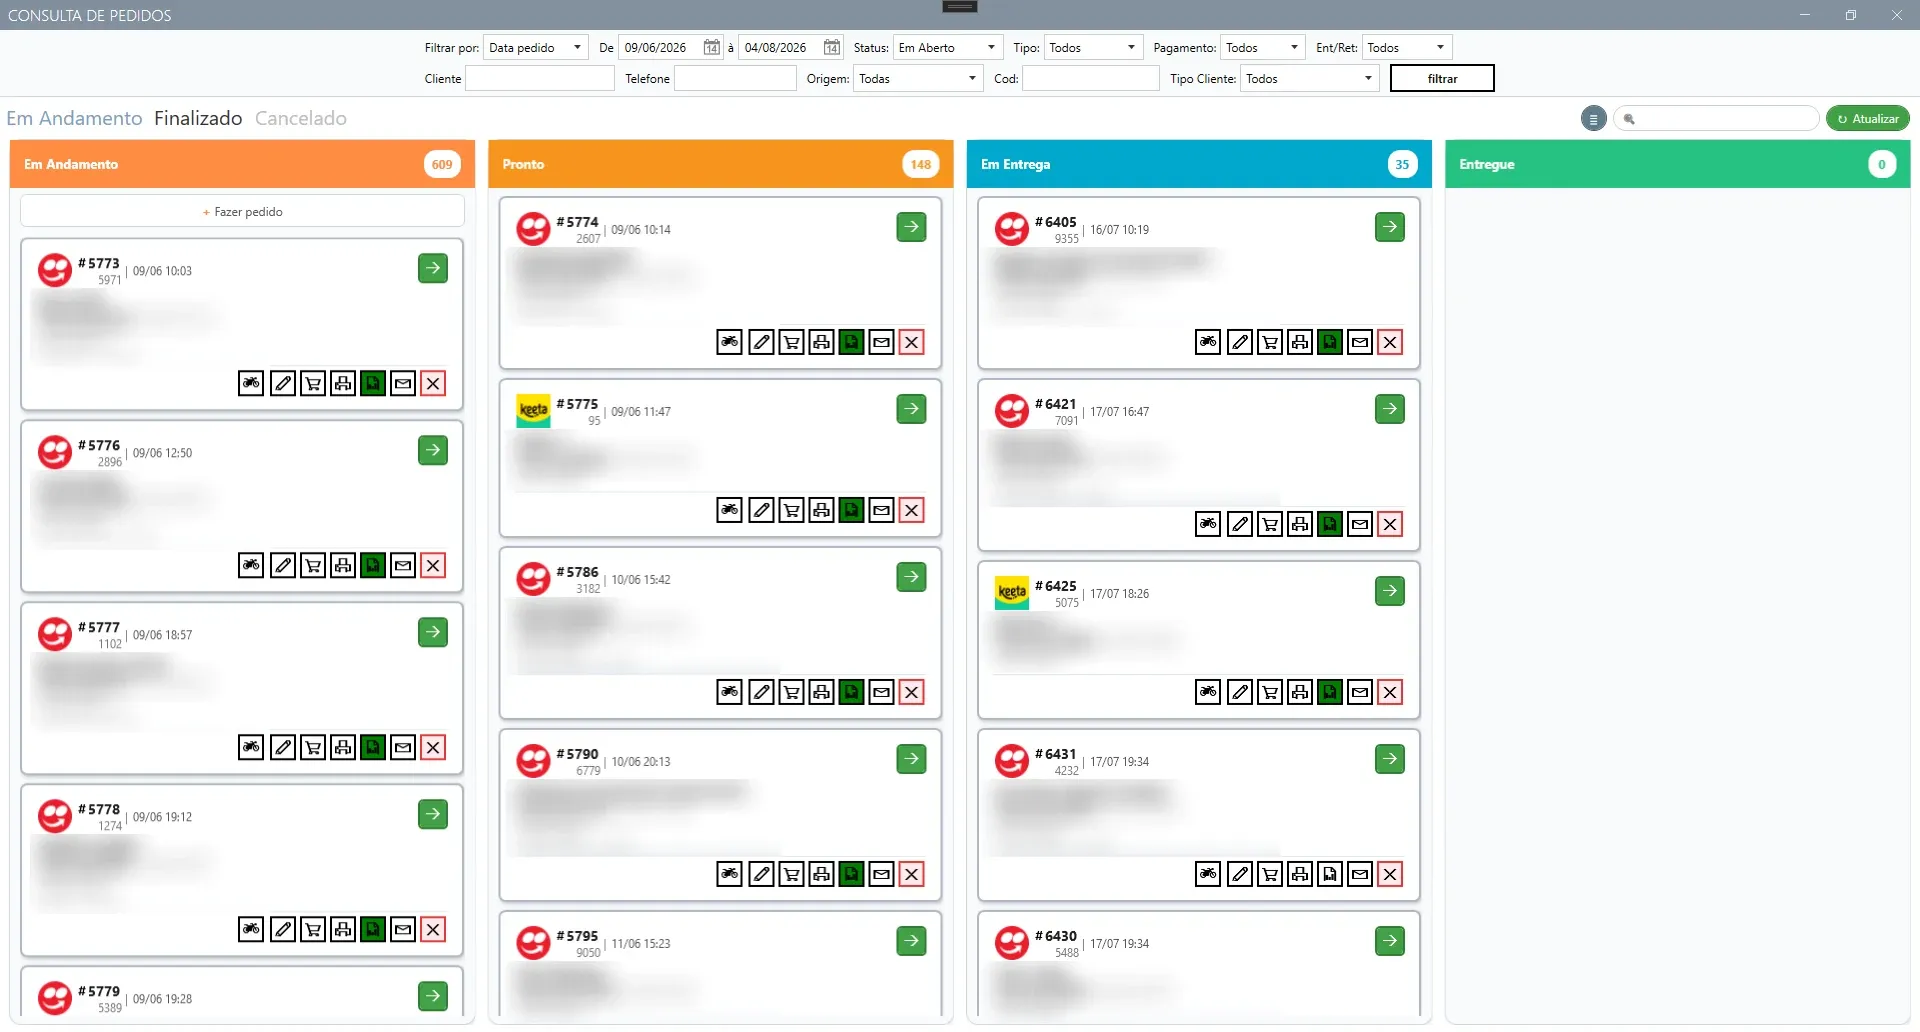Open the cart items of order #5773
The width and height of the screenshot is (1920, 1032).
click(313, 384)
